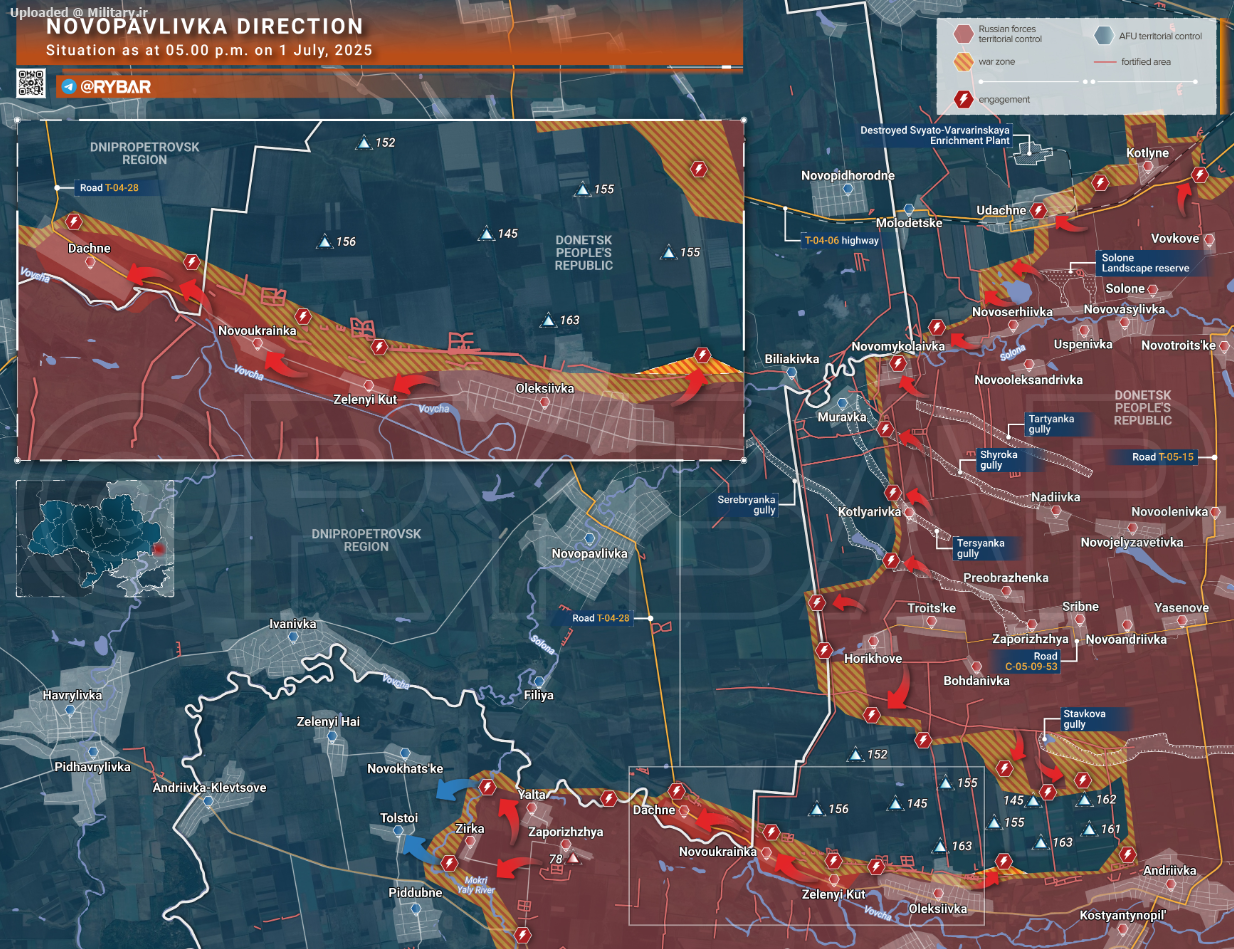Image resolution: width=1234 pixels, height=949 pixels.
Task: Click the Muravka label
Action: pyautogui.click(x=842, y=416)
